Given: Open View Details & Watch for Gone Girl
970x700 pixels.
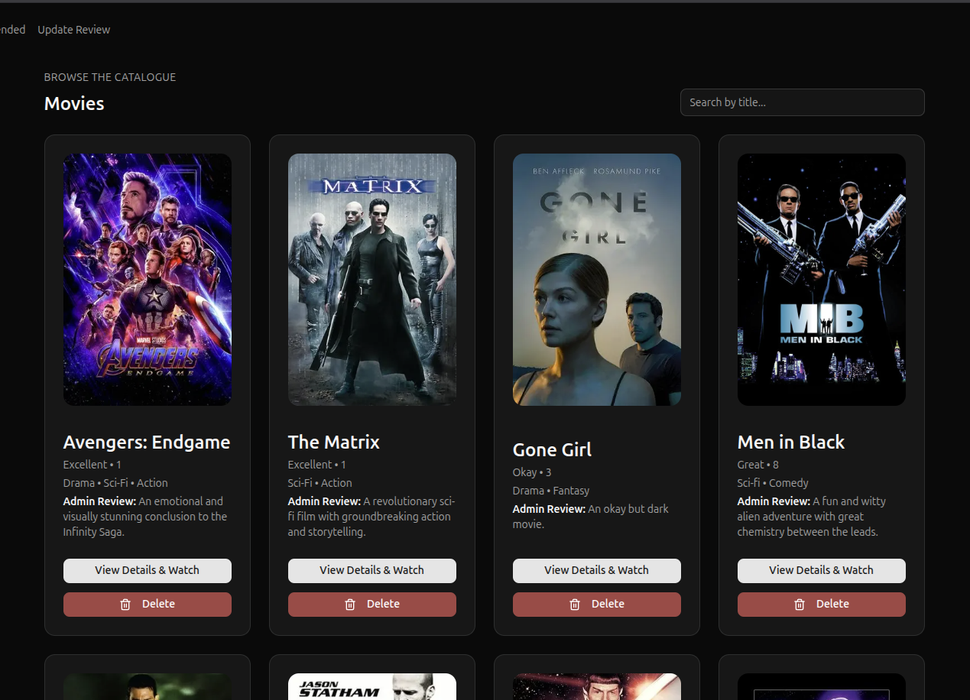Looking at the screenshot, I should (x=596, y=570).
